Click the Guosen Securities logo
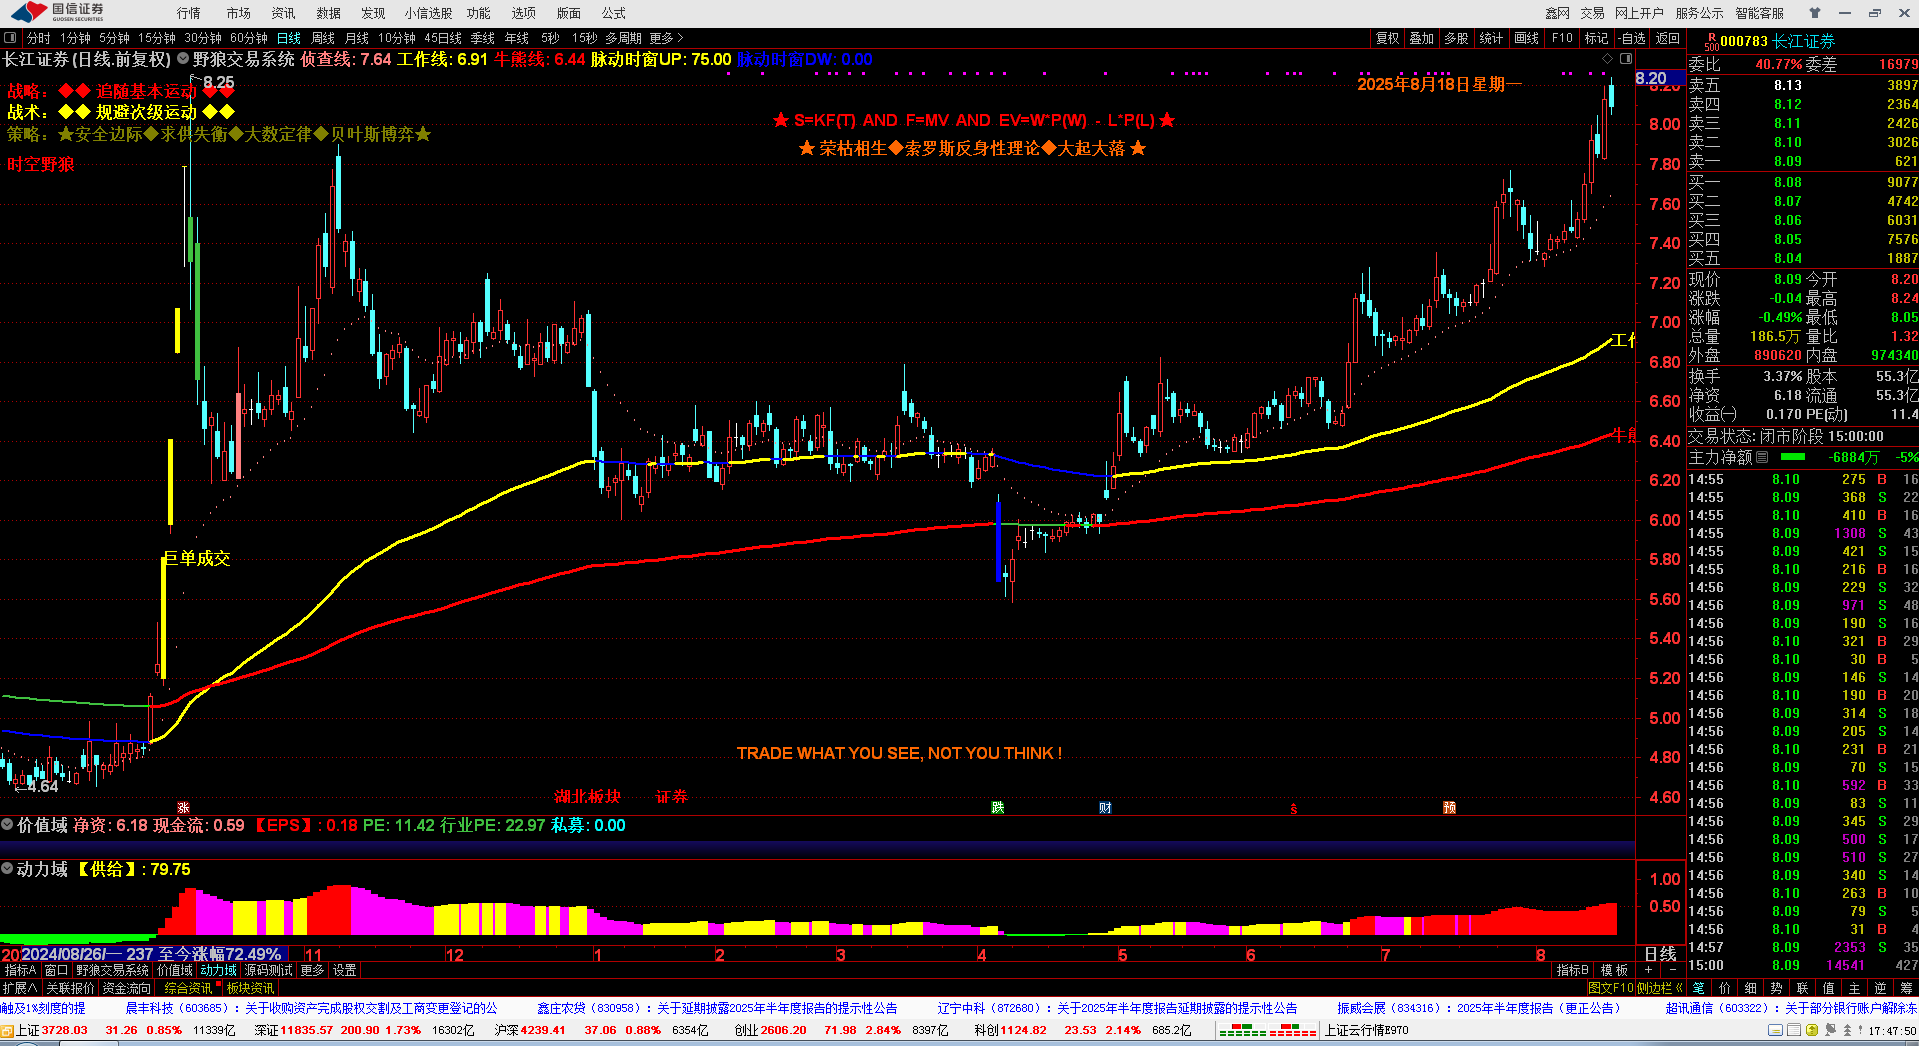 pos(58,12)
